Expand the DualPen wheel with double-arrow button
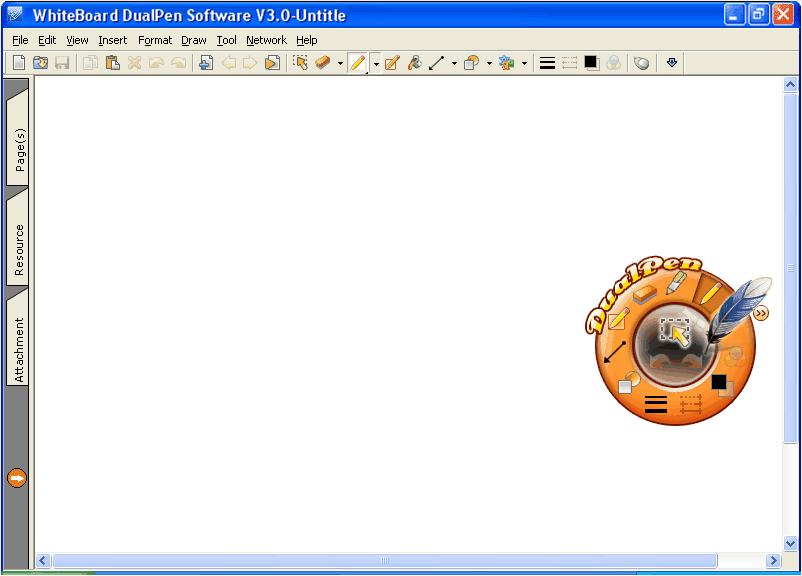Image resolution: width=802 pixels, height=576 pixels. tap(761, 313)
